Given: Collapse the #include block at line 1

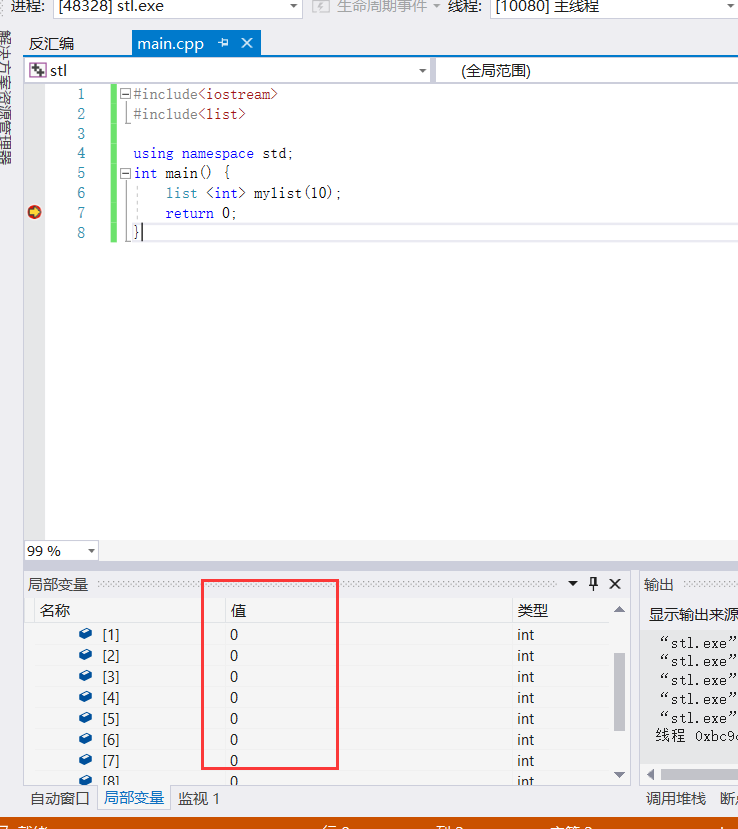Looking at the screenshot, I should pos(125,94).
